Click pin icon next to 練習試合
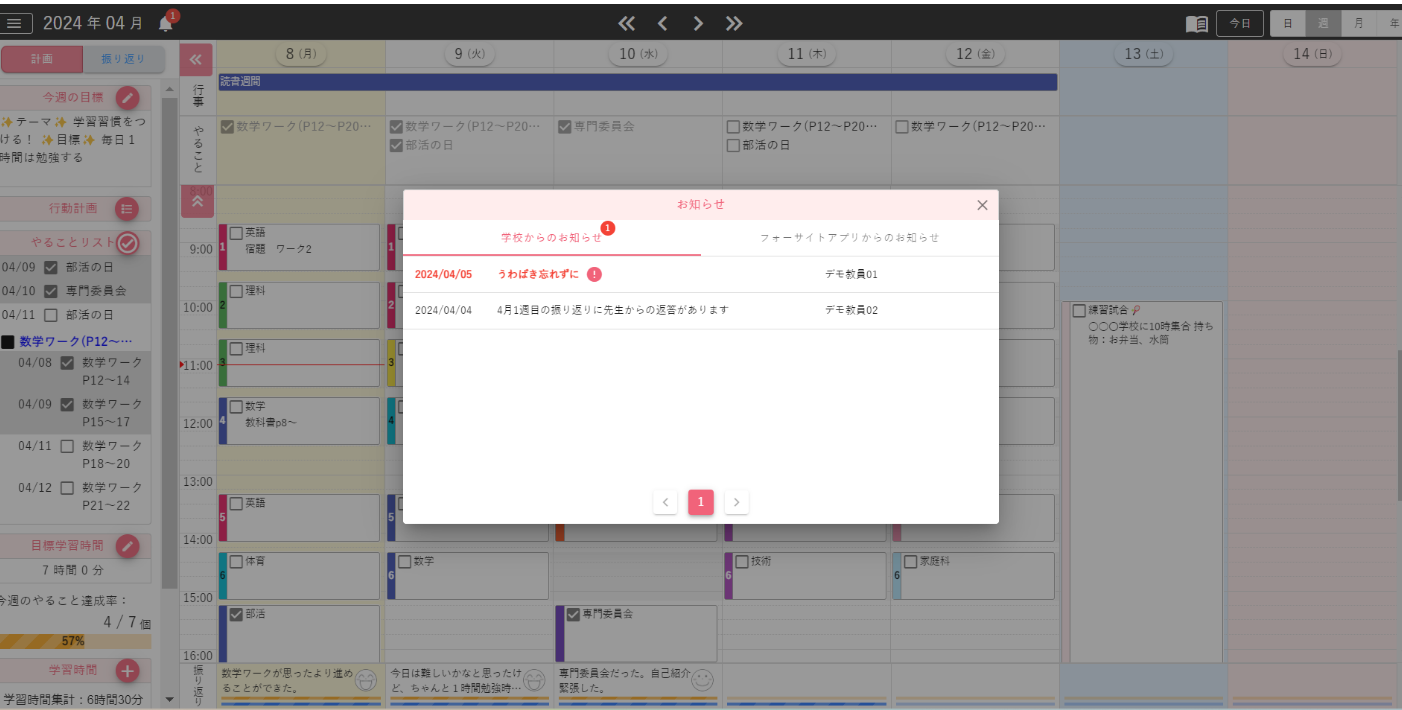 1135,311
